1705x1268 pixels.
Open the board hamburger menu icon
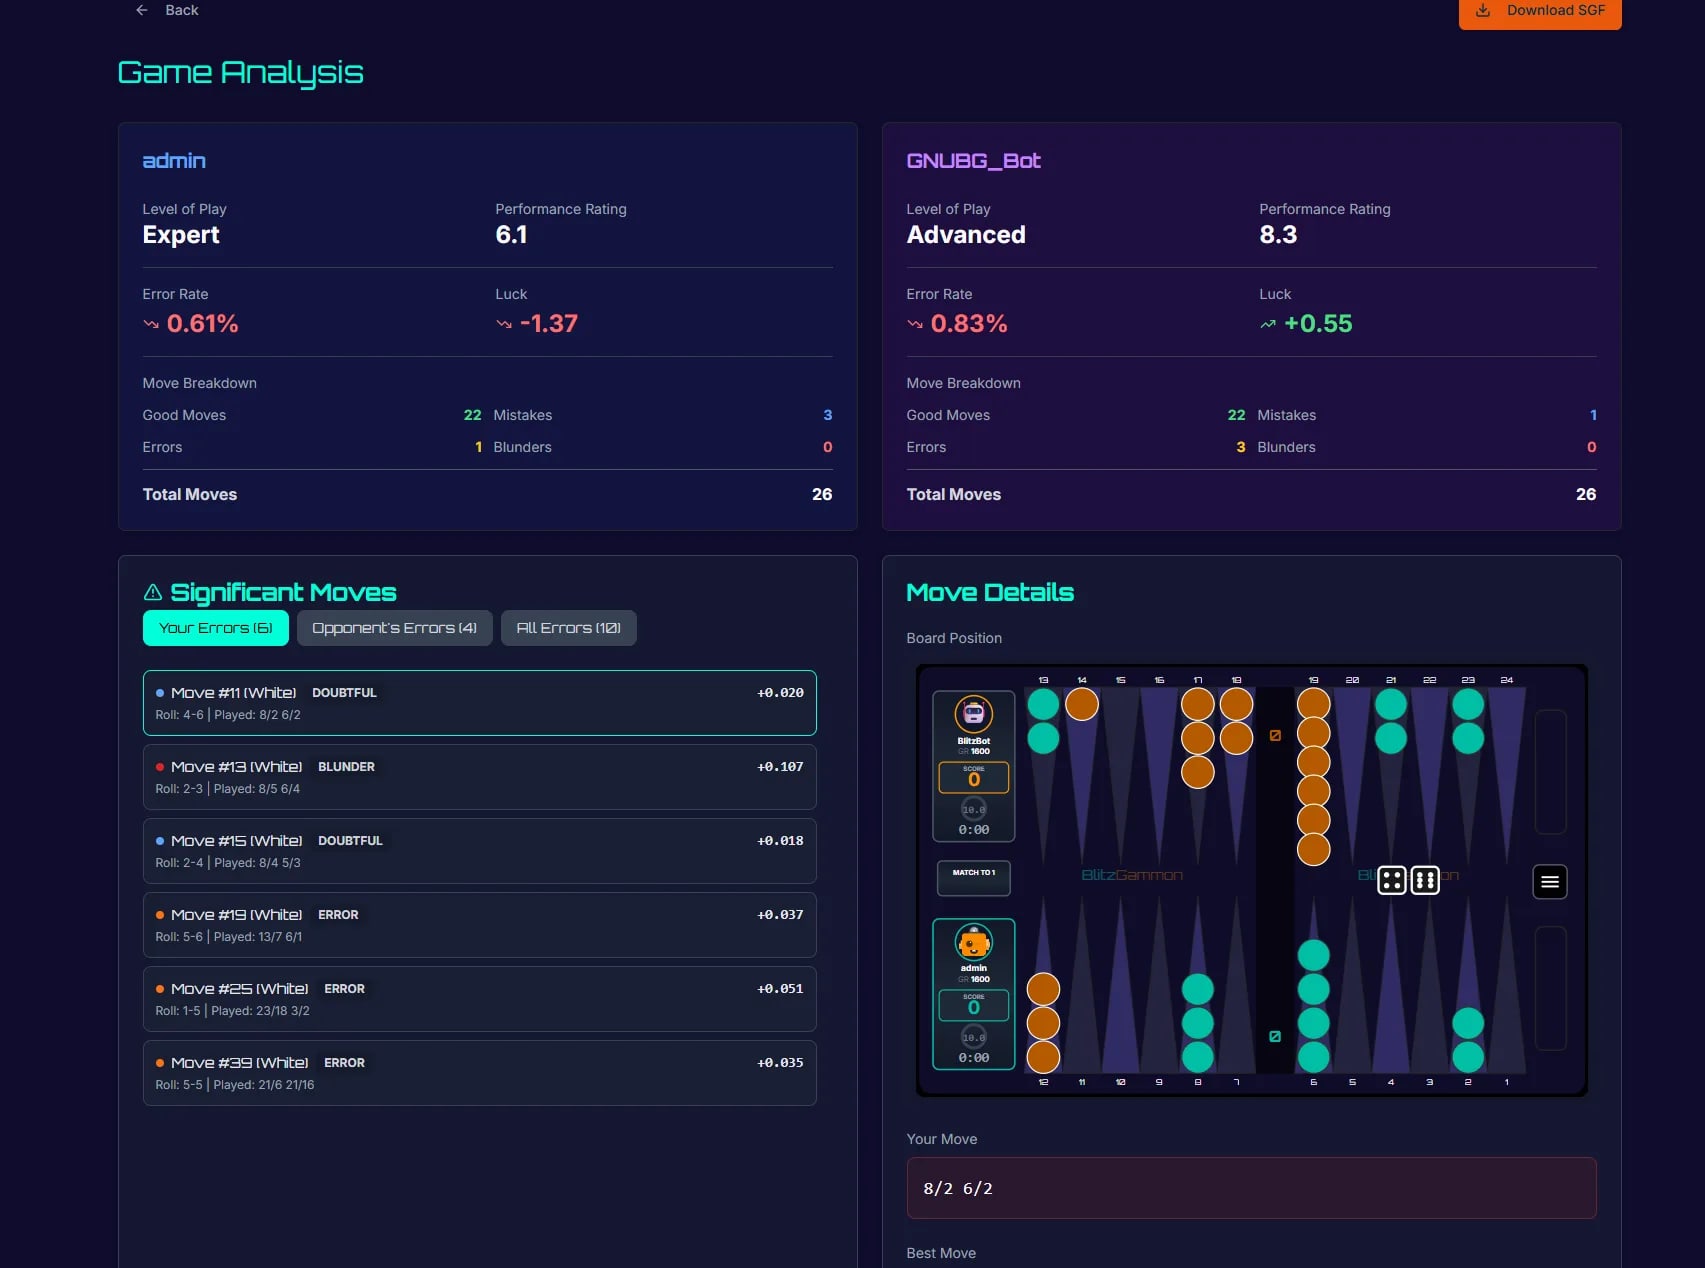pos(1549,882)
